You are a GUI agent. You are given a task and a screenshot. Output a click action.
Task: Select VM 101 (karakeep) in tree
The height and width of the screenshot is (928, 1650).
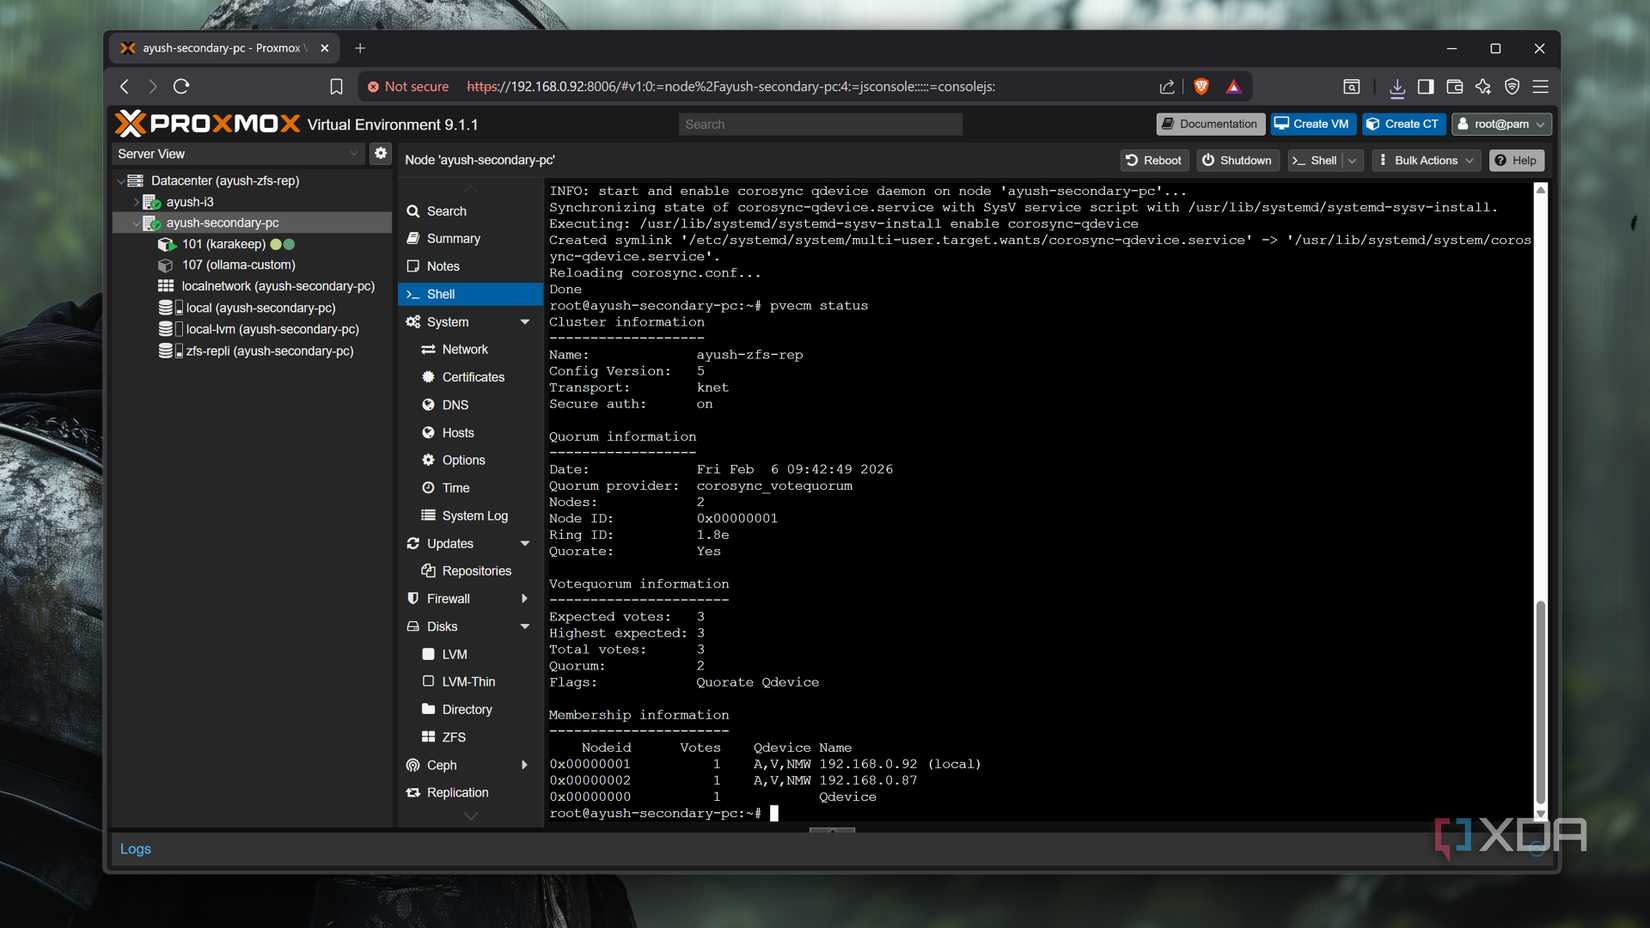pyautogui.click(x=224, y=244)
